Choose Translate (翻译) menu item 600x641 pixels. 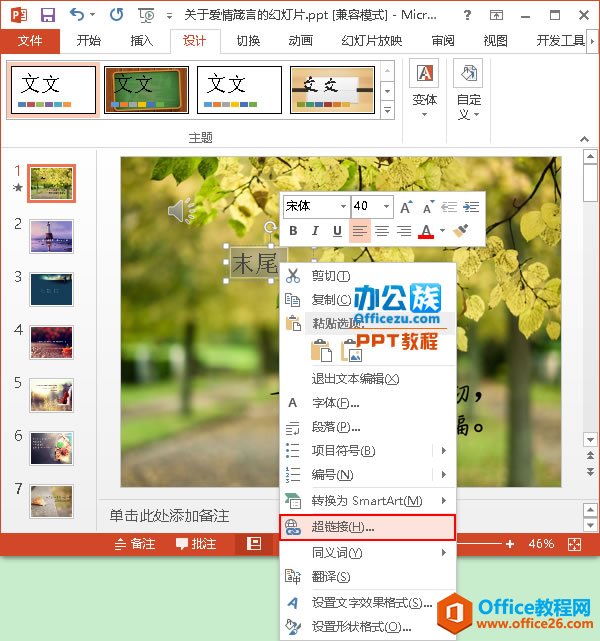(x=368, y=577)
